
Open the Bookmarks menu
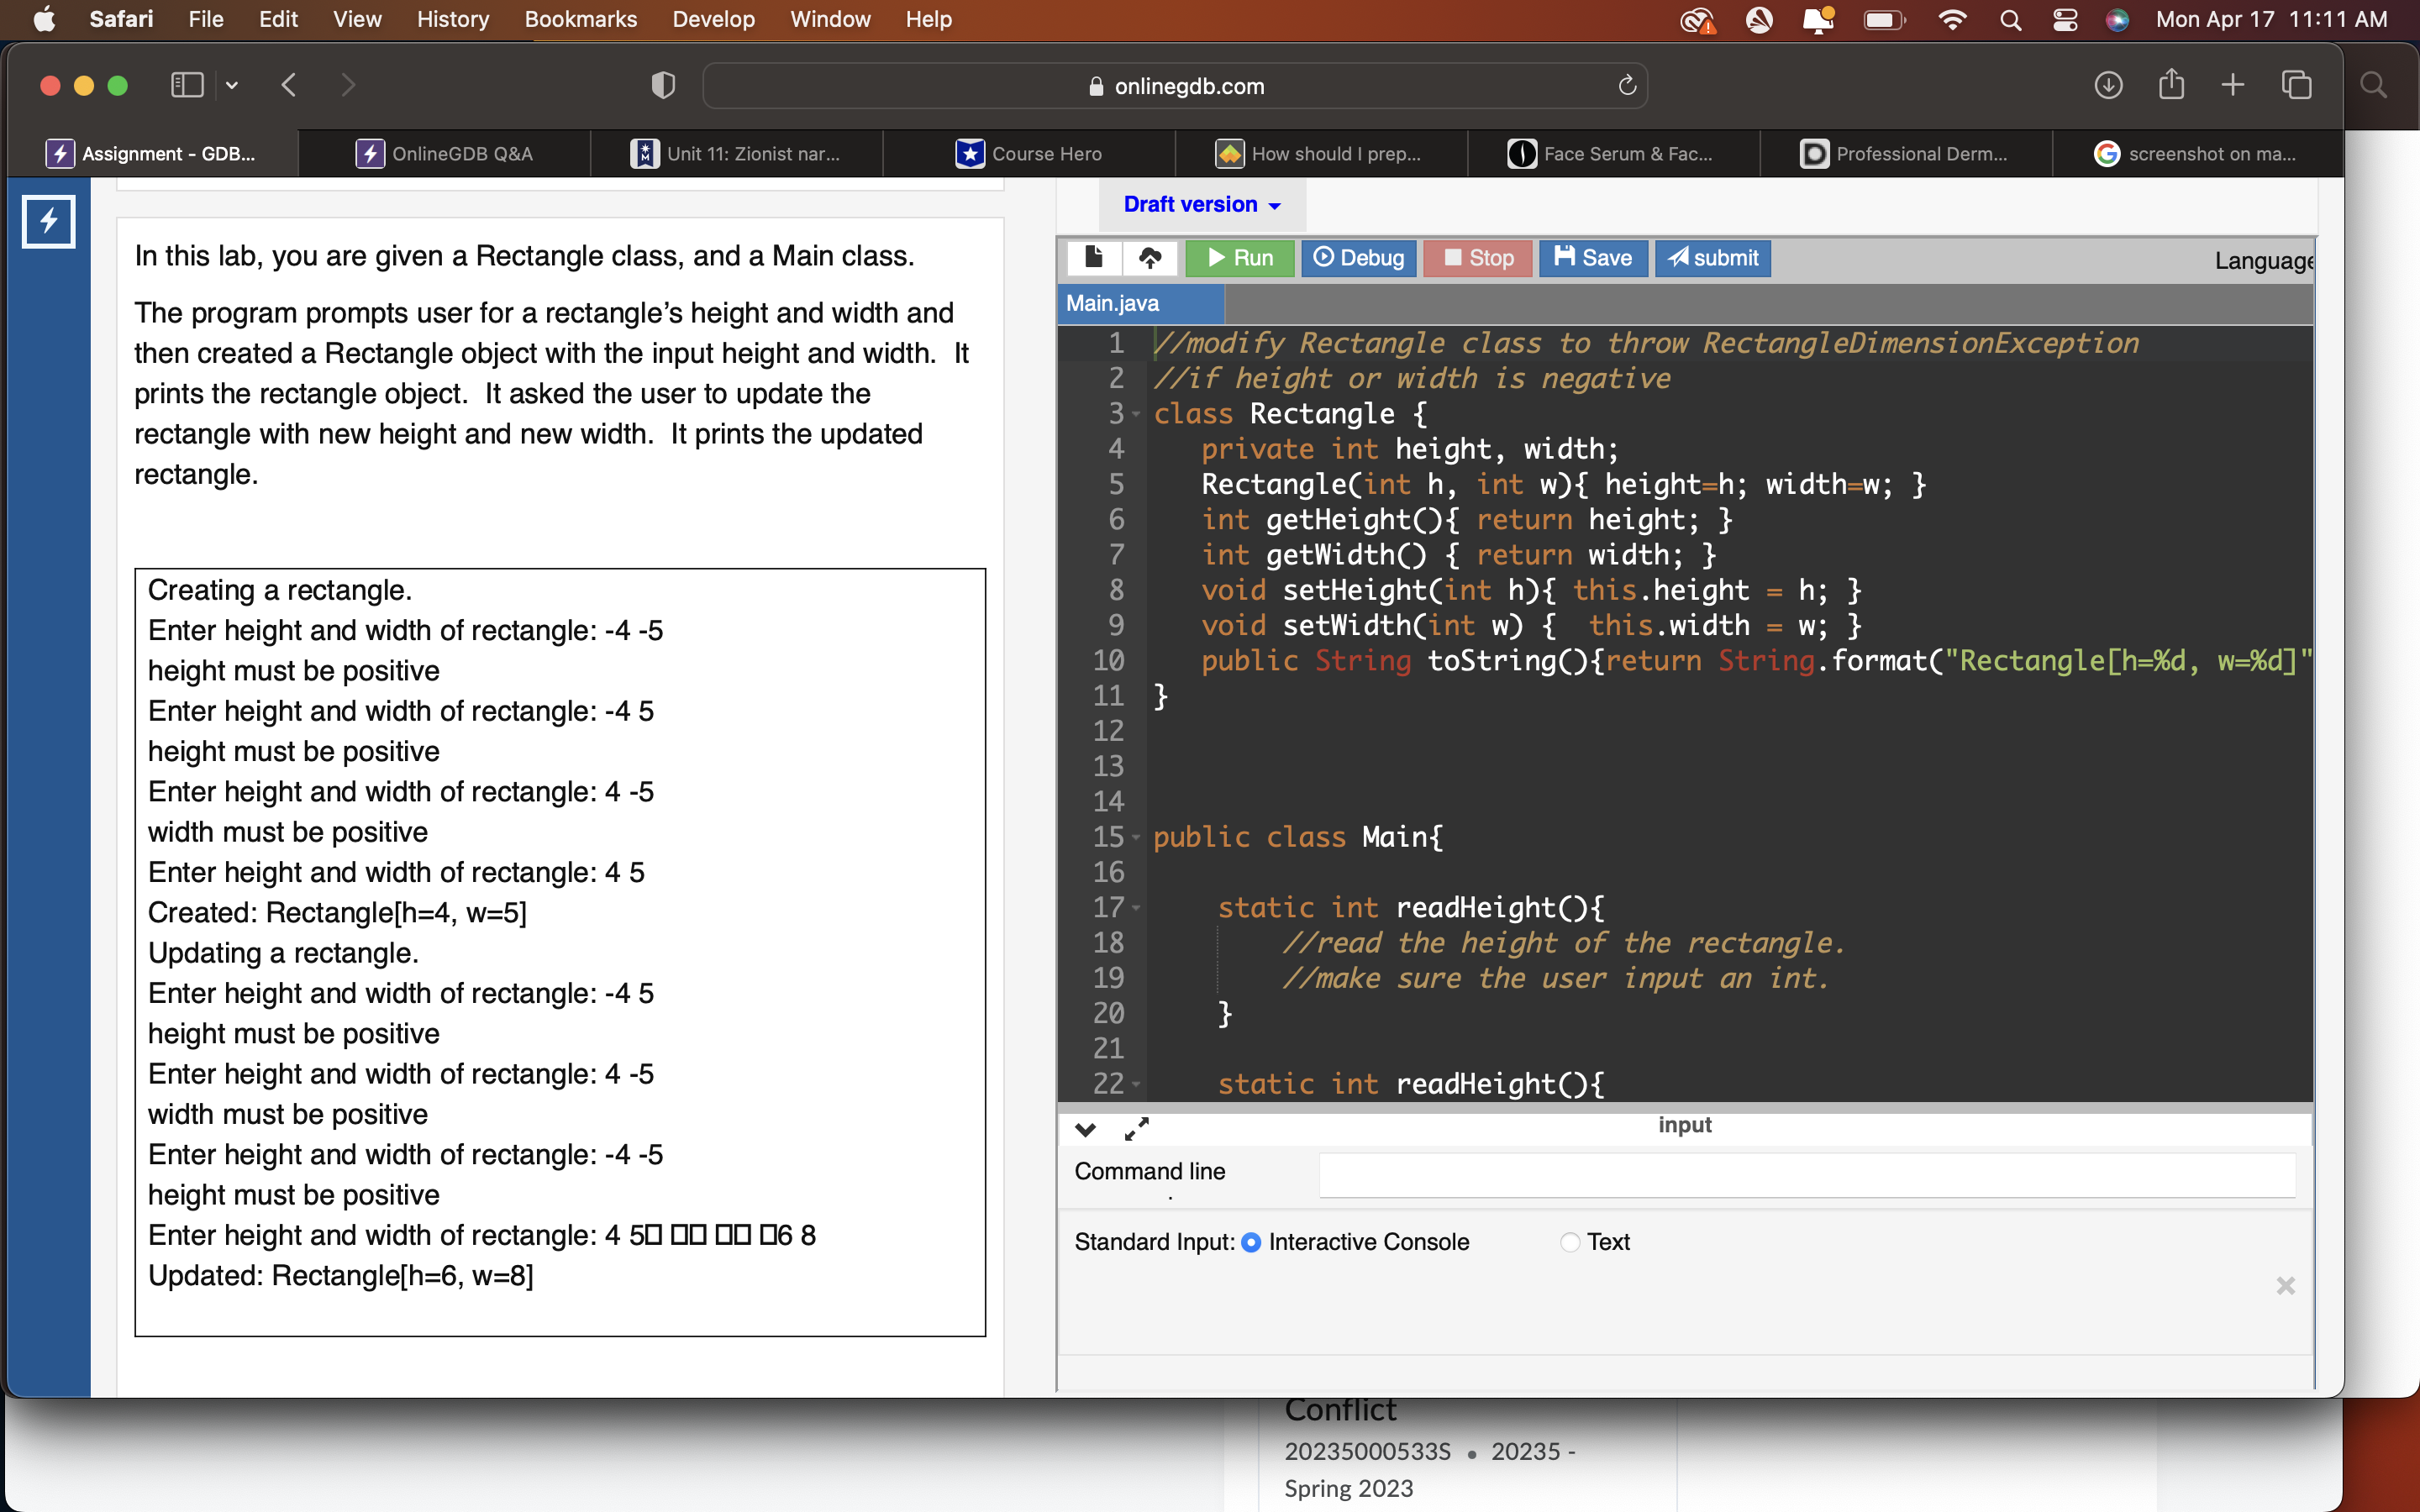pyautogui.click(x=580, y=19)
